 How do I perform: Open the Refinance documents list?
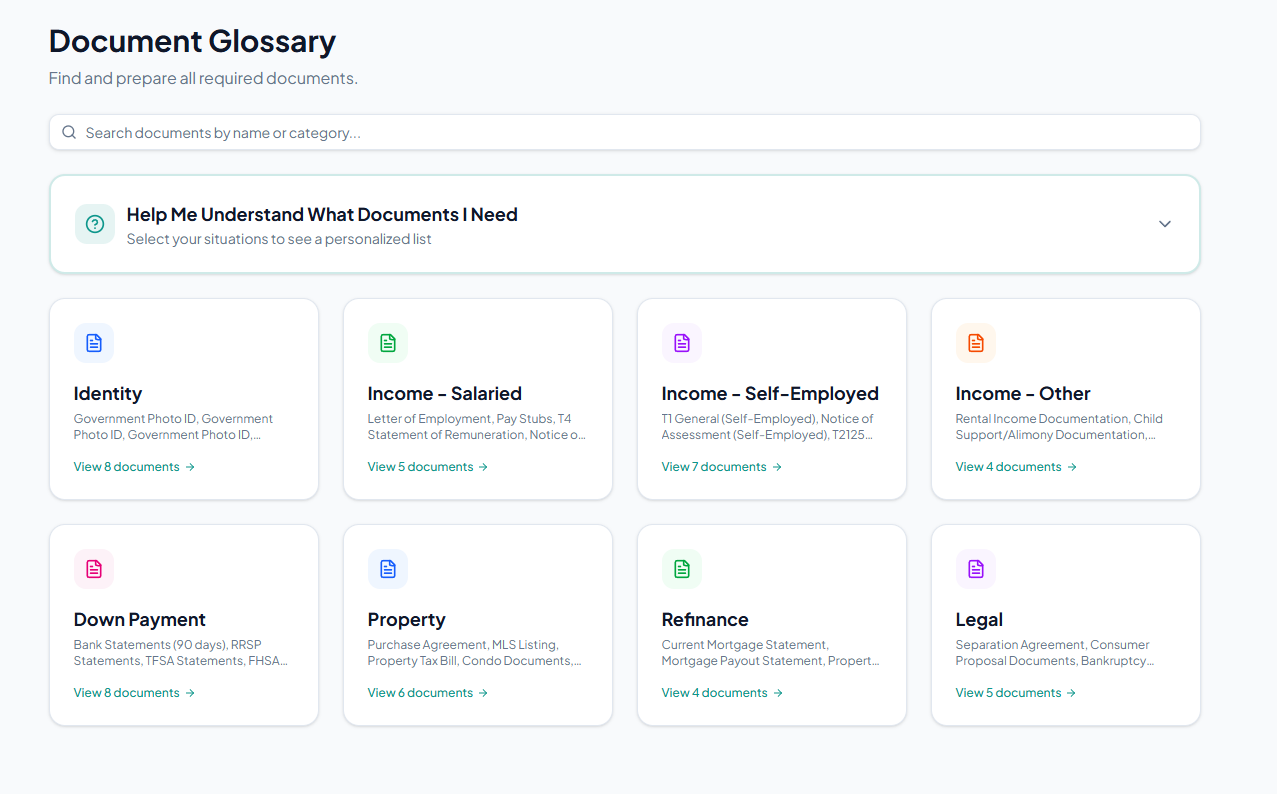click(x=721, y=692)
